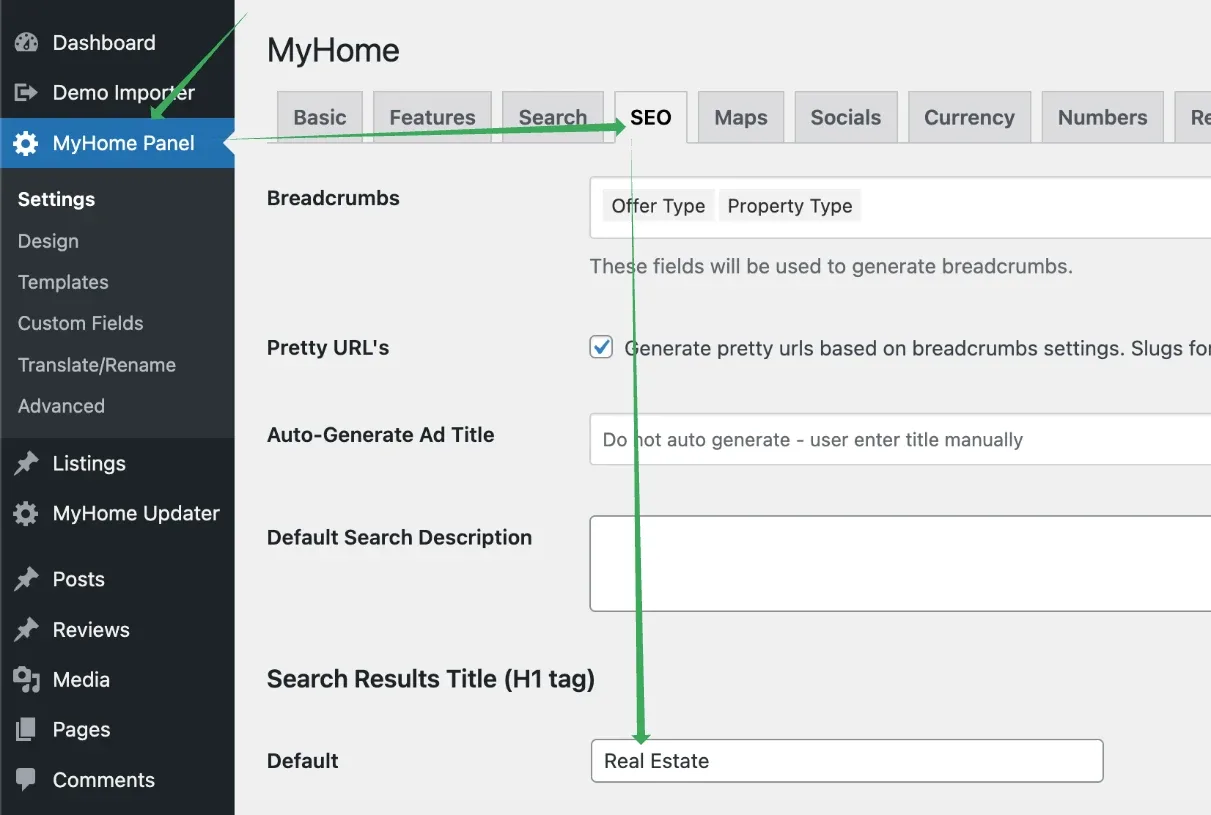The height and width of the screenshot is (815, 1211).
Task: Click the Breadcrumbs setting label
Action: tap(333, 198)
